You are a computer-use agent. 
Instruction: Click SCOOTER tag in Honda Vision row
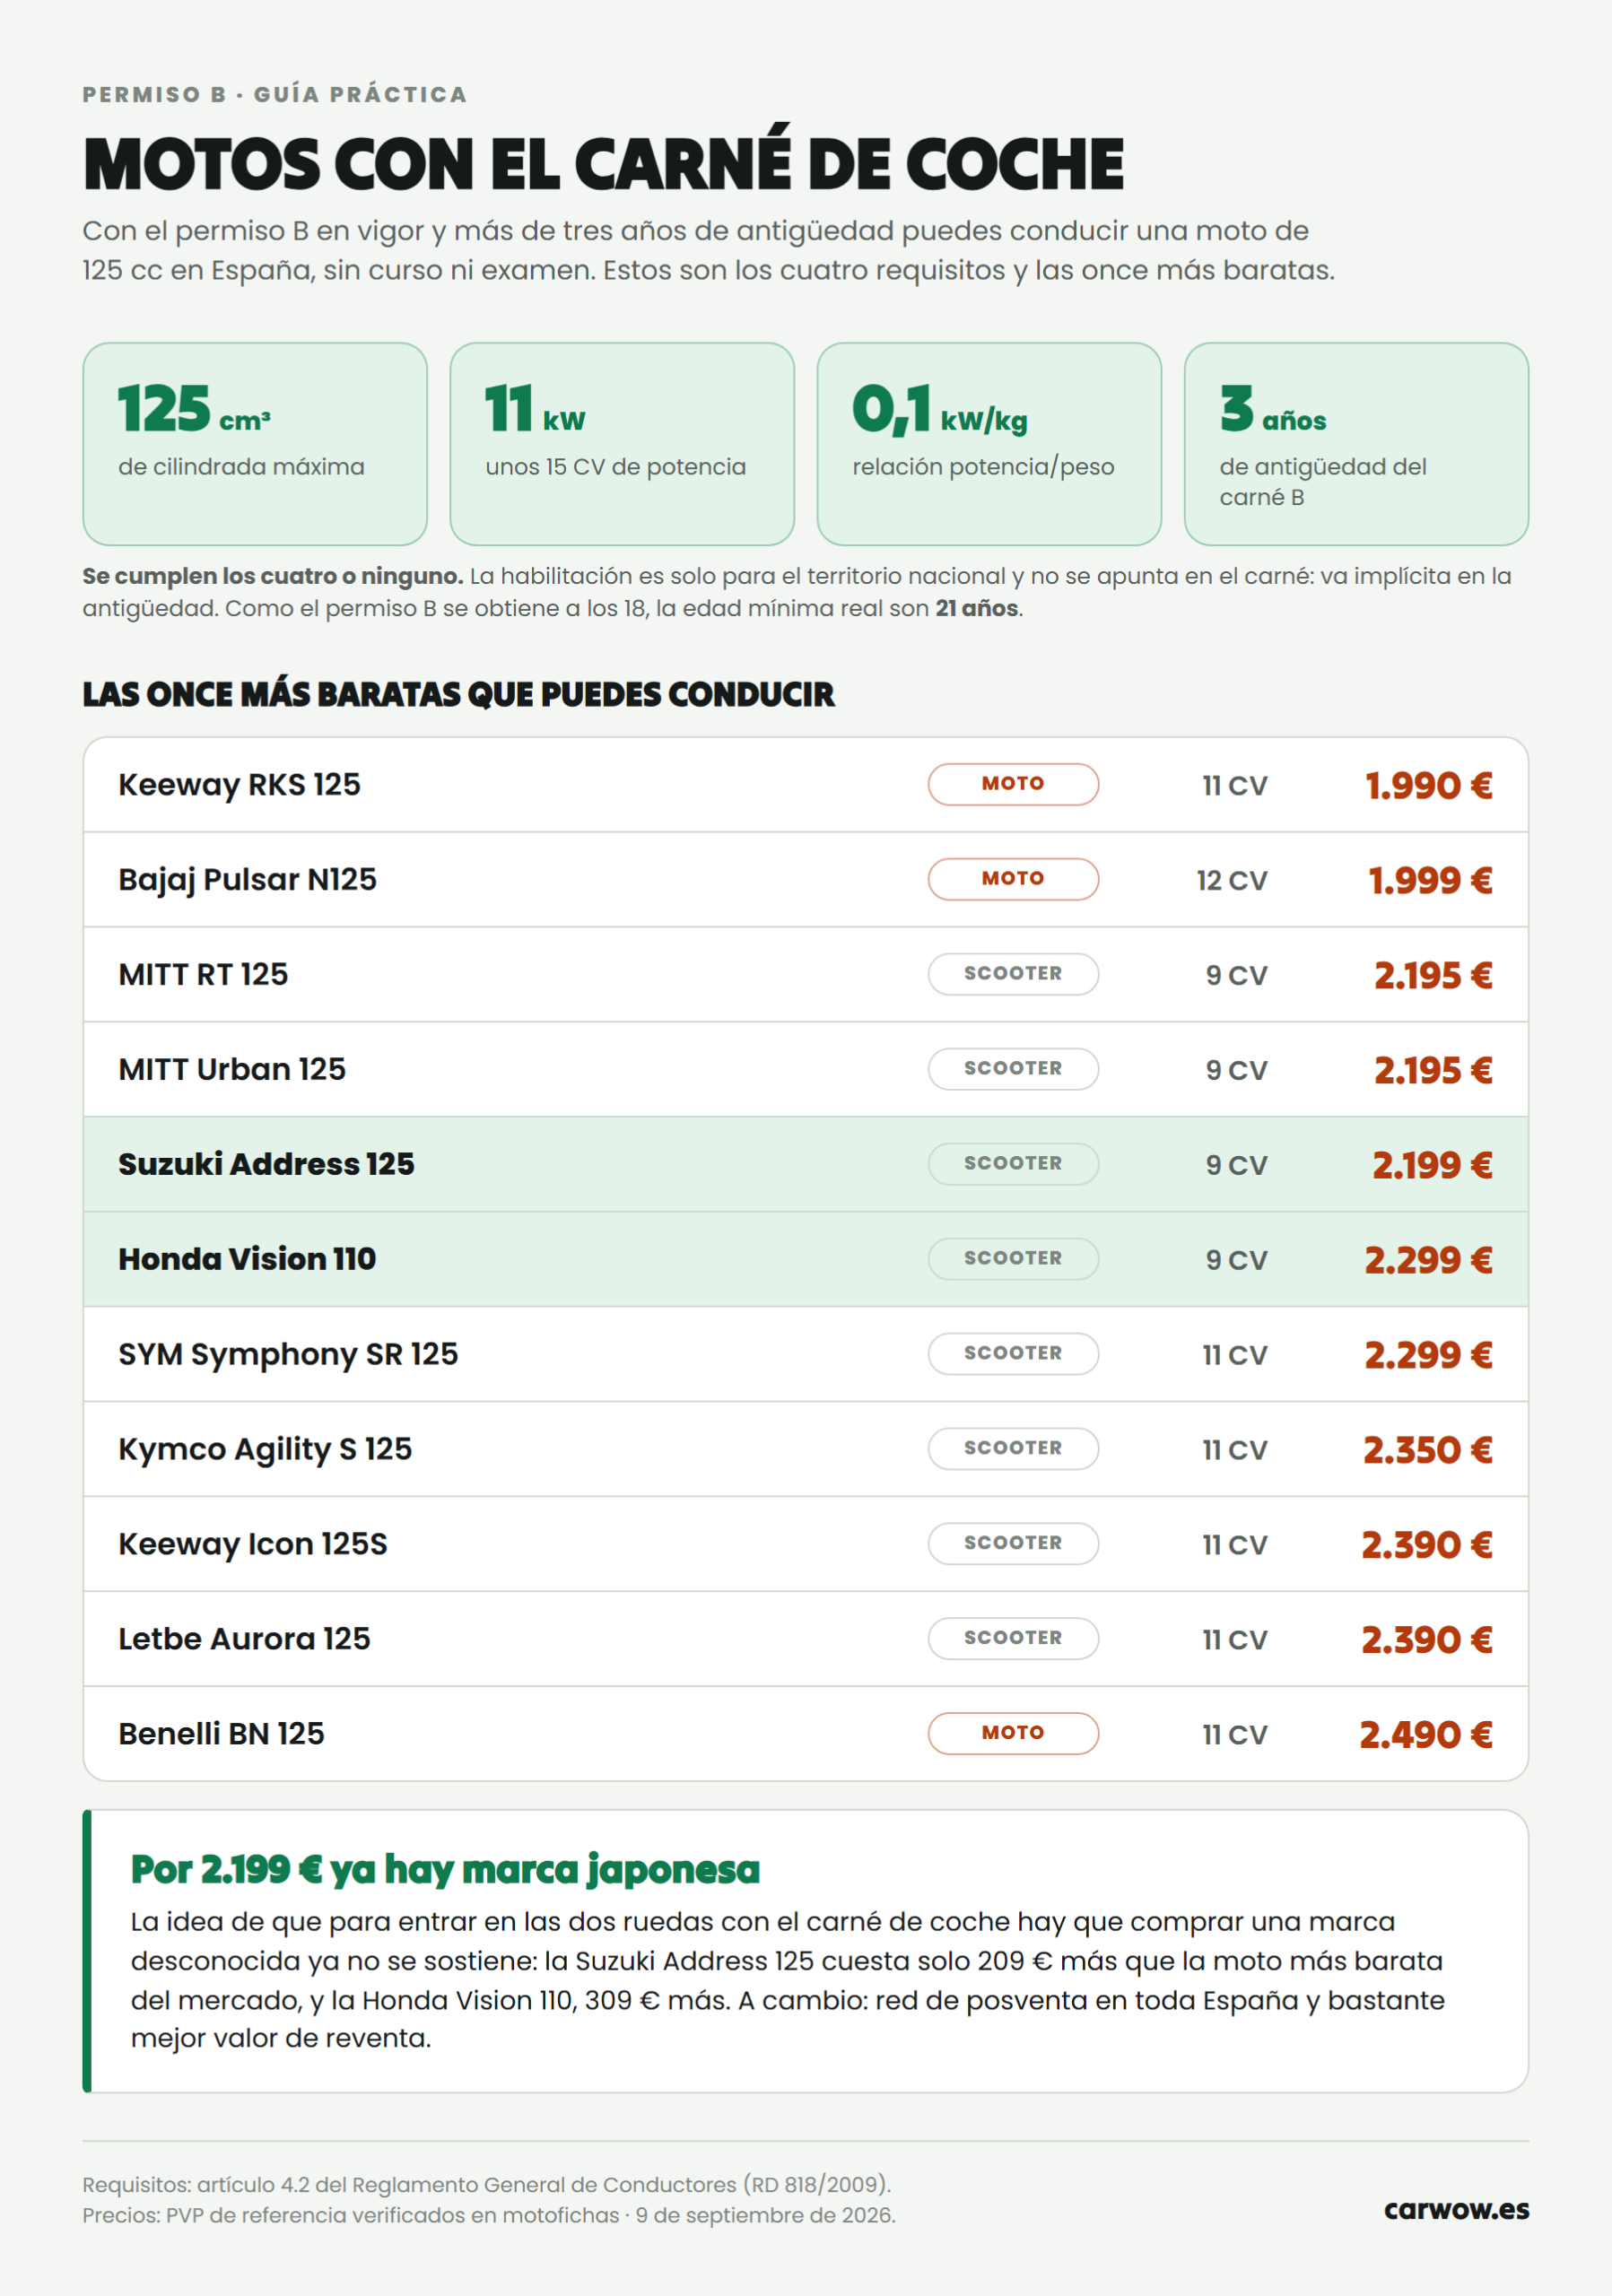(1013, 1259)
